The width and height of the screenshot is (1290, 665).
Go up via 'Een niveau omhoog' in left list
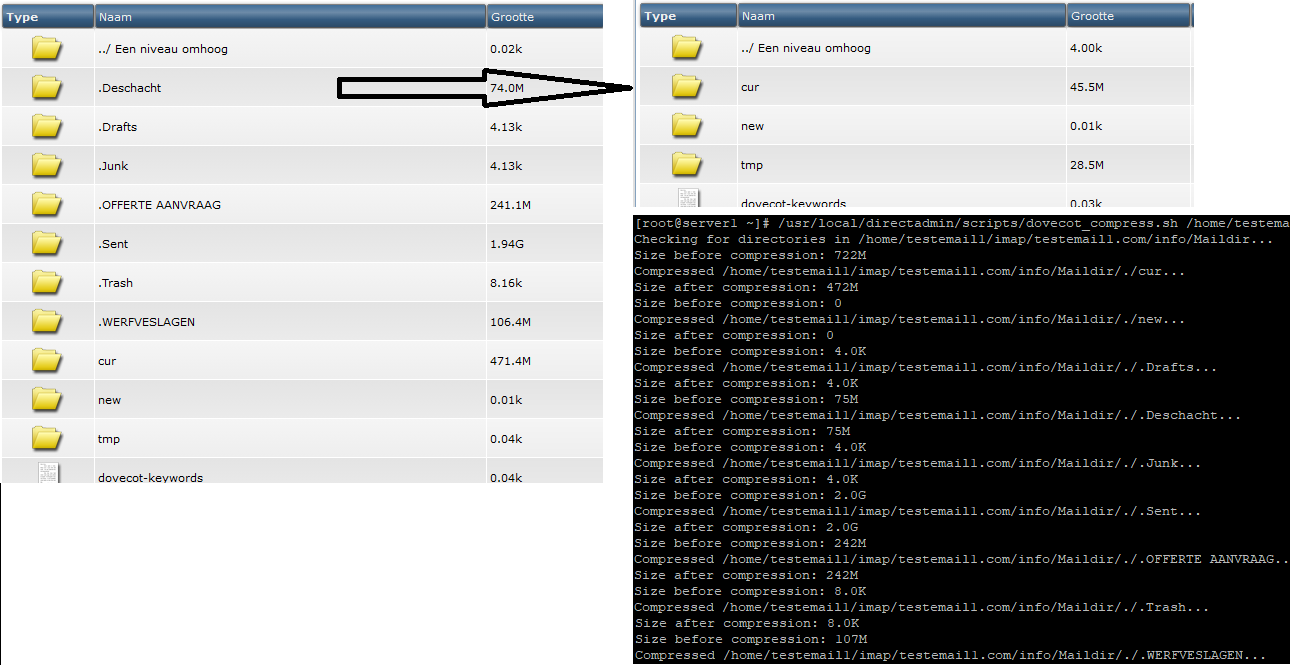pos(163,49)
